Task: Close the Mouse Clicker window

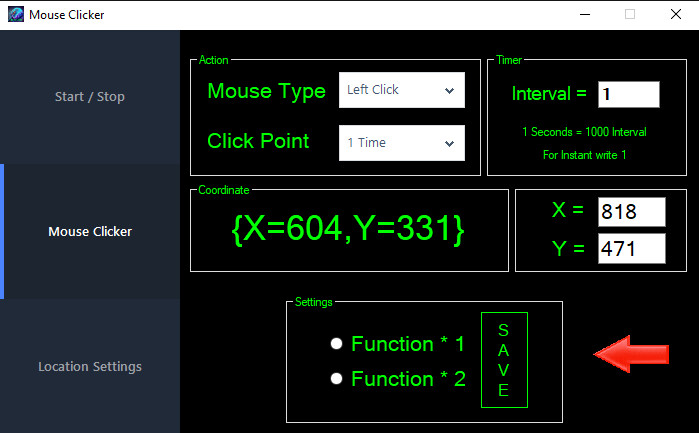Action: [x=675, y=15]
